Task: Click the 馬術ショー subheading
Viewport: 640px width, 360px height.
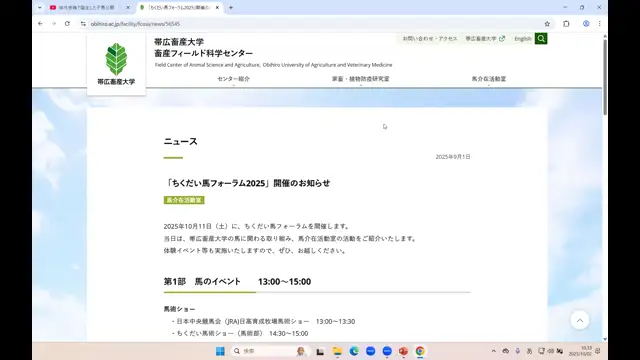Action: (179, 309)
